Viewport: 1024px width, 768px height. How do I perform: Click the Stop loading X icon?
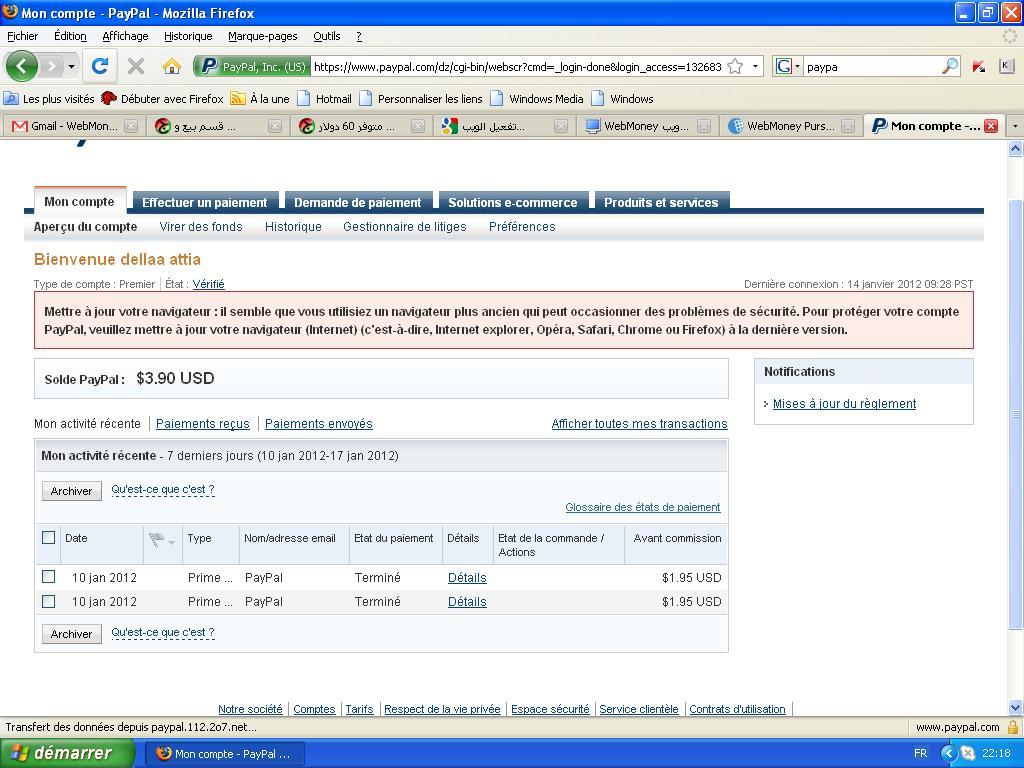pyautogui.click(x=136, y=66)
